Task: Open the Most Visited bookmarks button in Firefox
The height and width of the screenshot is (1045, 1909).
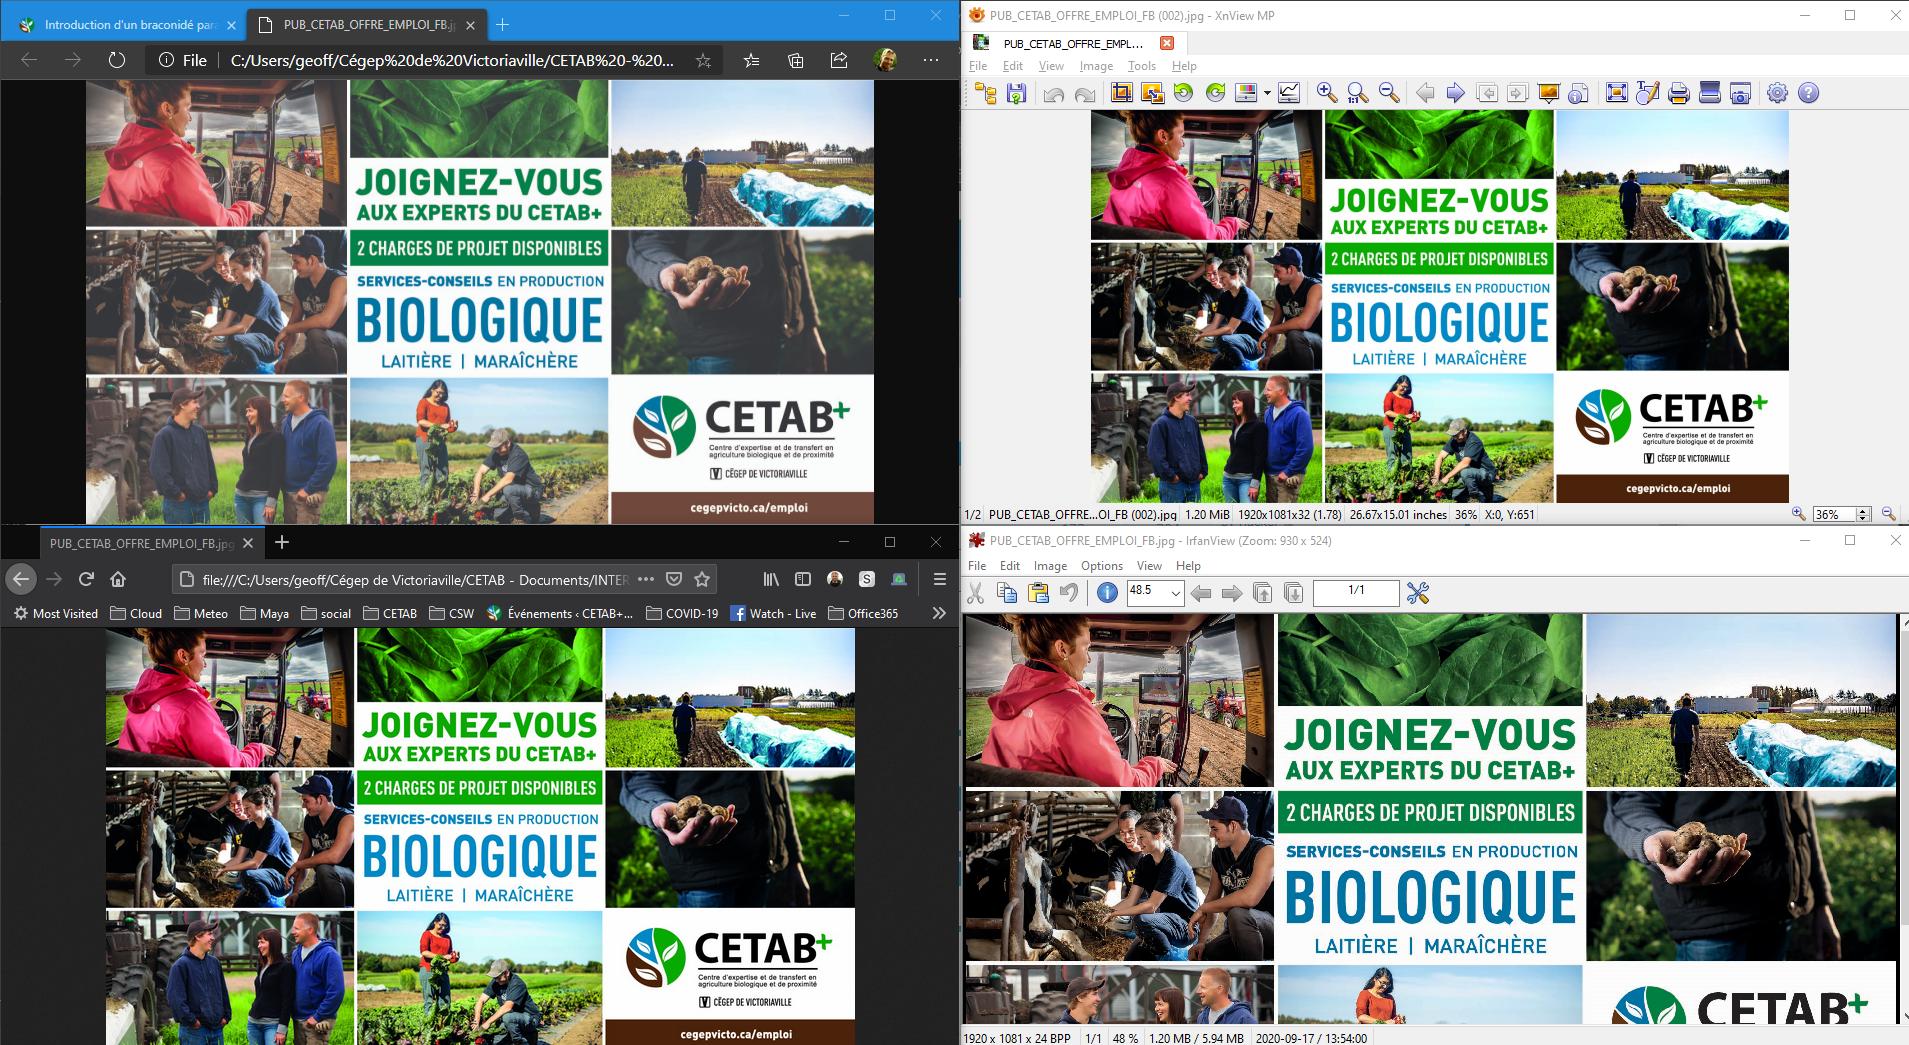Action: (x=56, y=613)
